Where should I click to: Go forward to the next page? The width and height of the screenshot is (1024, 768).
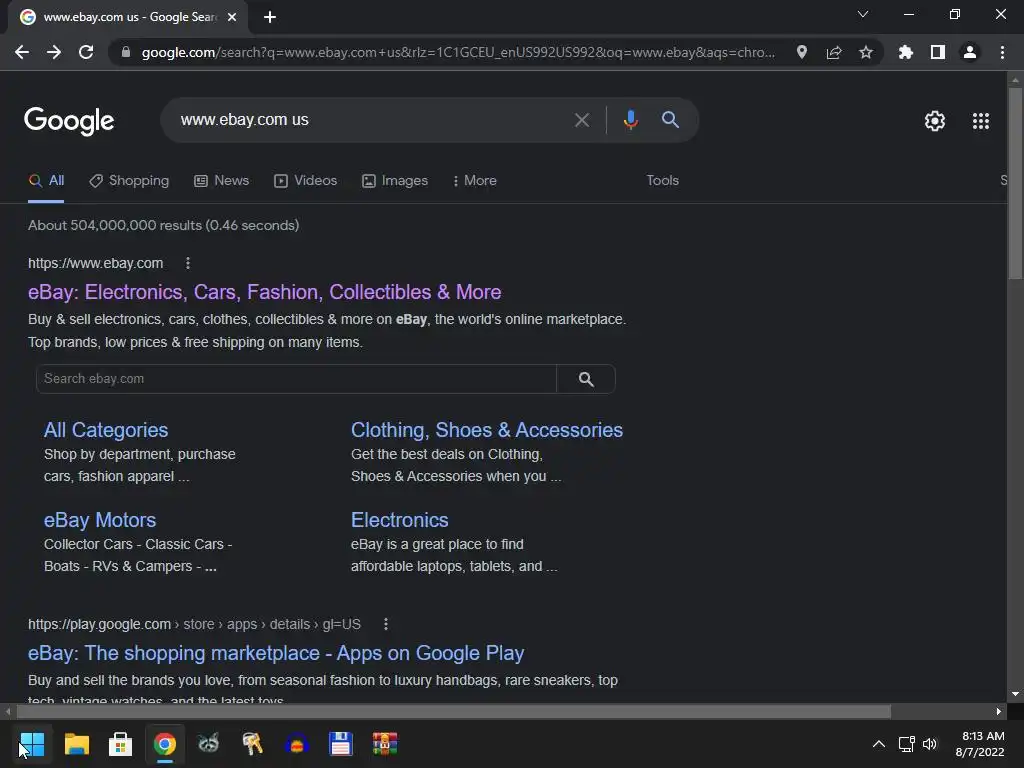(54, 52)
